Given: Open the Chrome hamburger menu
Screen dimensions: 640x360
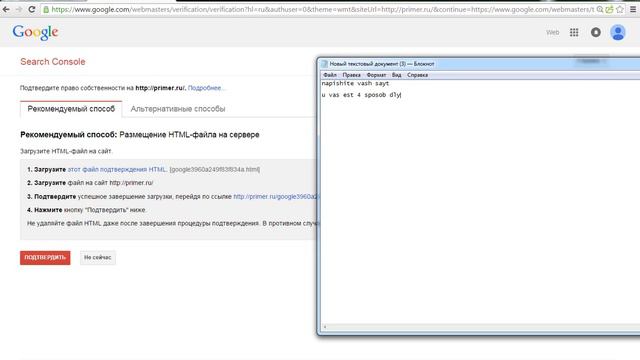Looking at the screenshot, I should pyautogui.click(x=633, y=9).
